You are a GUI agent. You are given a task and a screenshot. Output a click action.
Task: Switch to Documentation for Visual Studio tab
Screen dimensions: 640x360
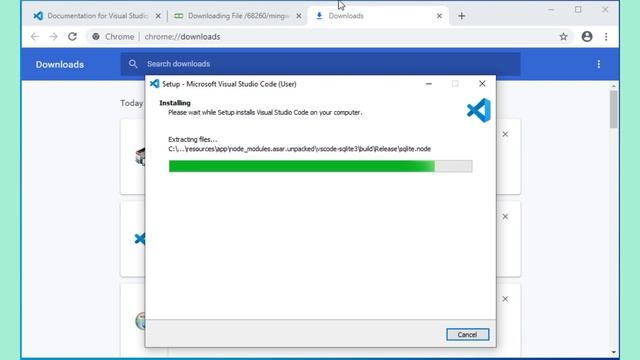pyautogui.click(x=97, y=16)
